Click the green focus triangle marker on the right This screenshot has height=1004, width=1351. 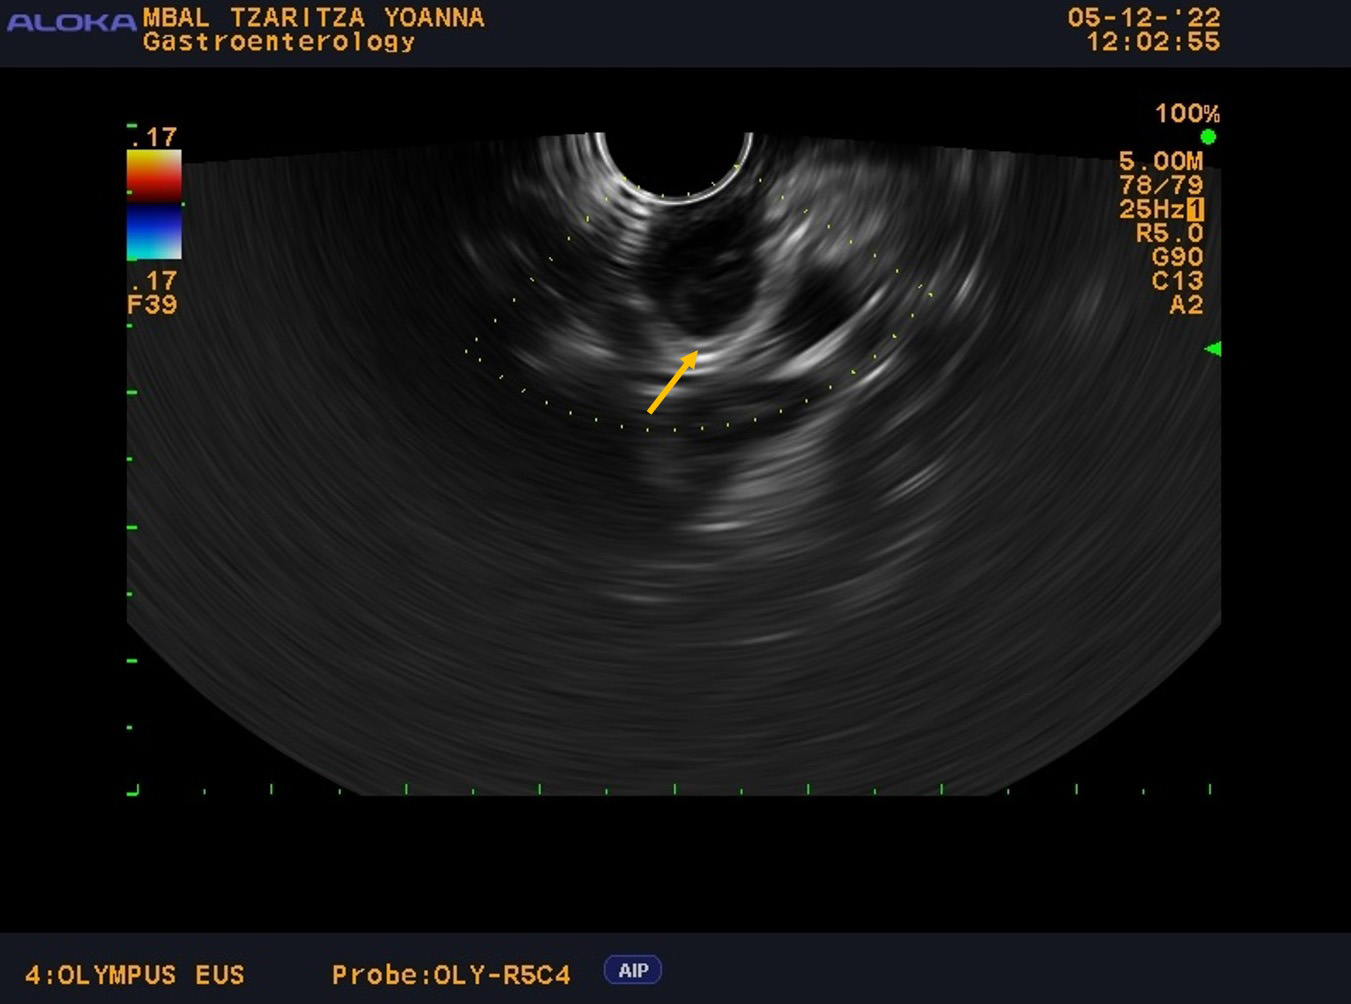point(1213,349)
